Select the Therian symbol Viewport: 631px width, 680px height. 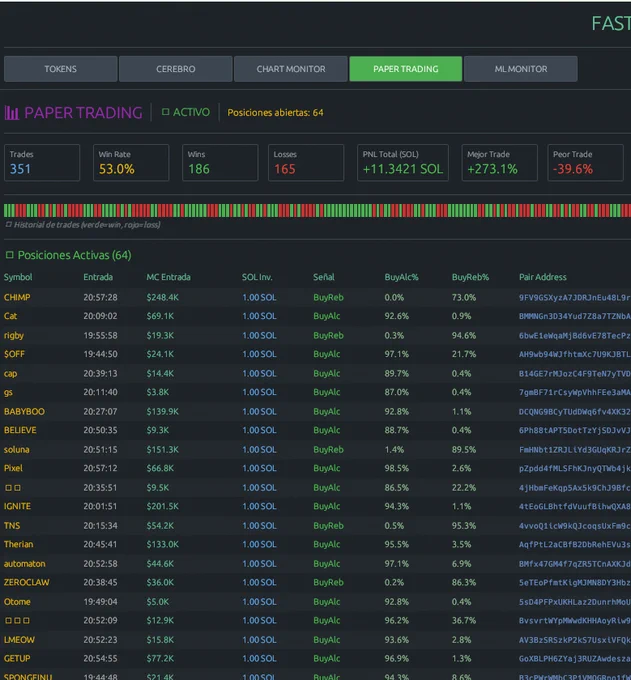pos(18,544)
